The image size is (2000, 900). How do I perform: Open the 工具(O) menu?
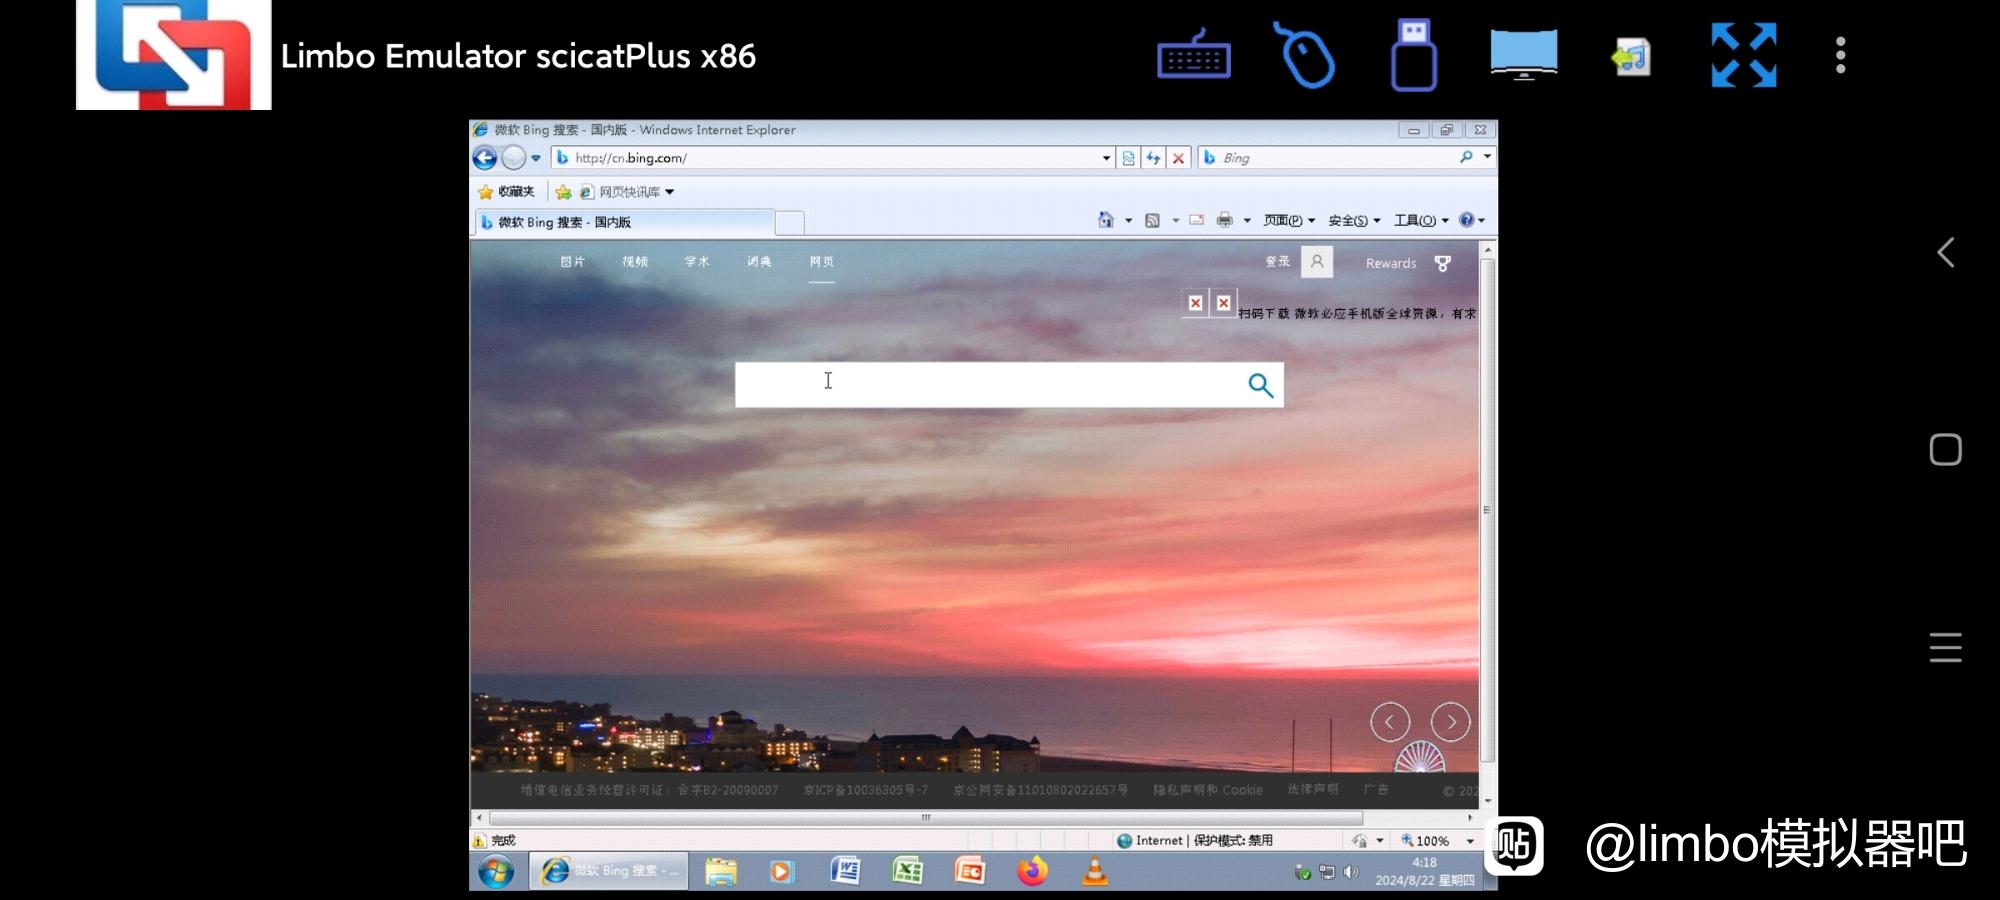pos(1421,221)
